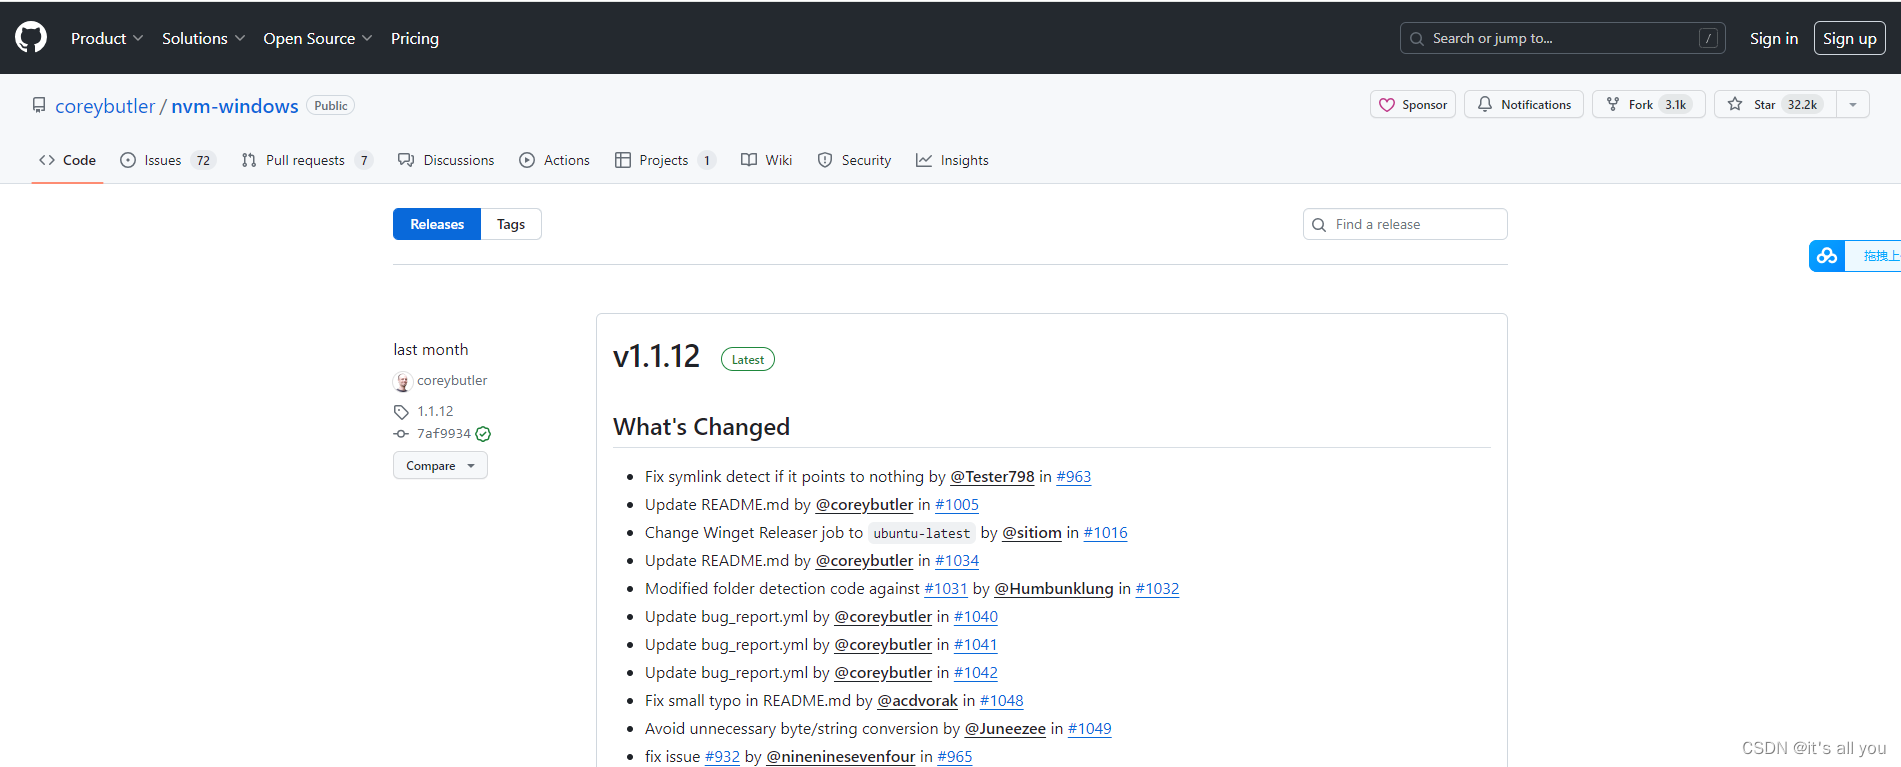Viewport: 1901px width, 767px height.
Task: Open pull request #1042
Action: tap(976, 673)
